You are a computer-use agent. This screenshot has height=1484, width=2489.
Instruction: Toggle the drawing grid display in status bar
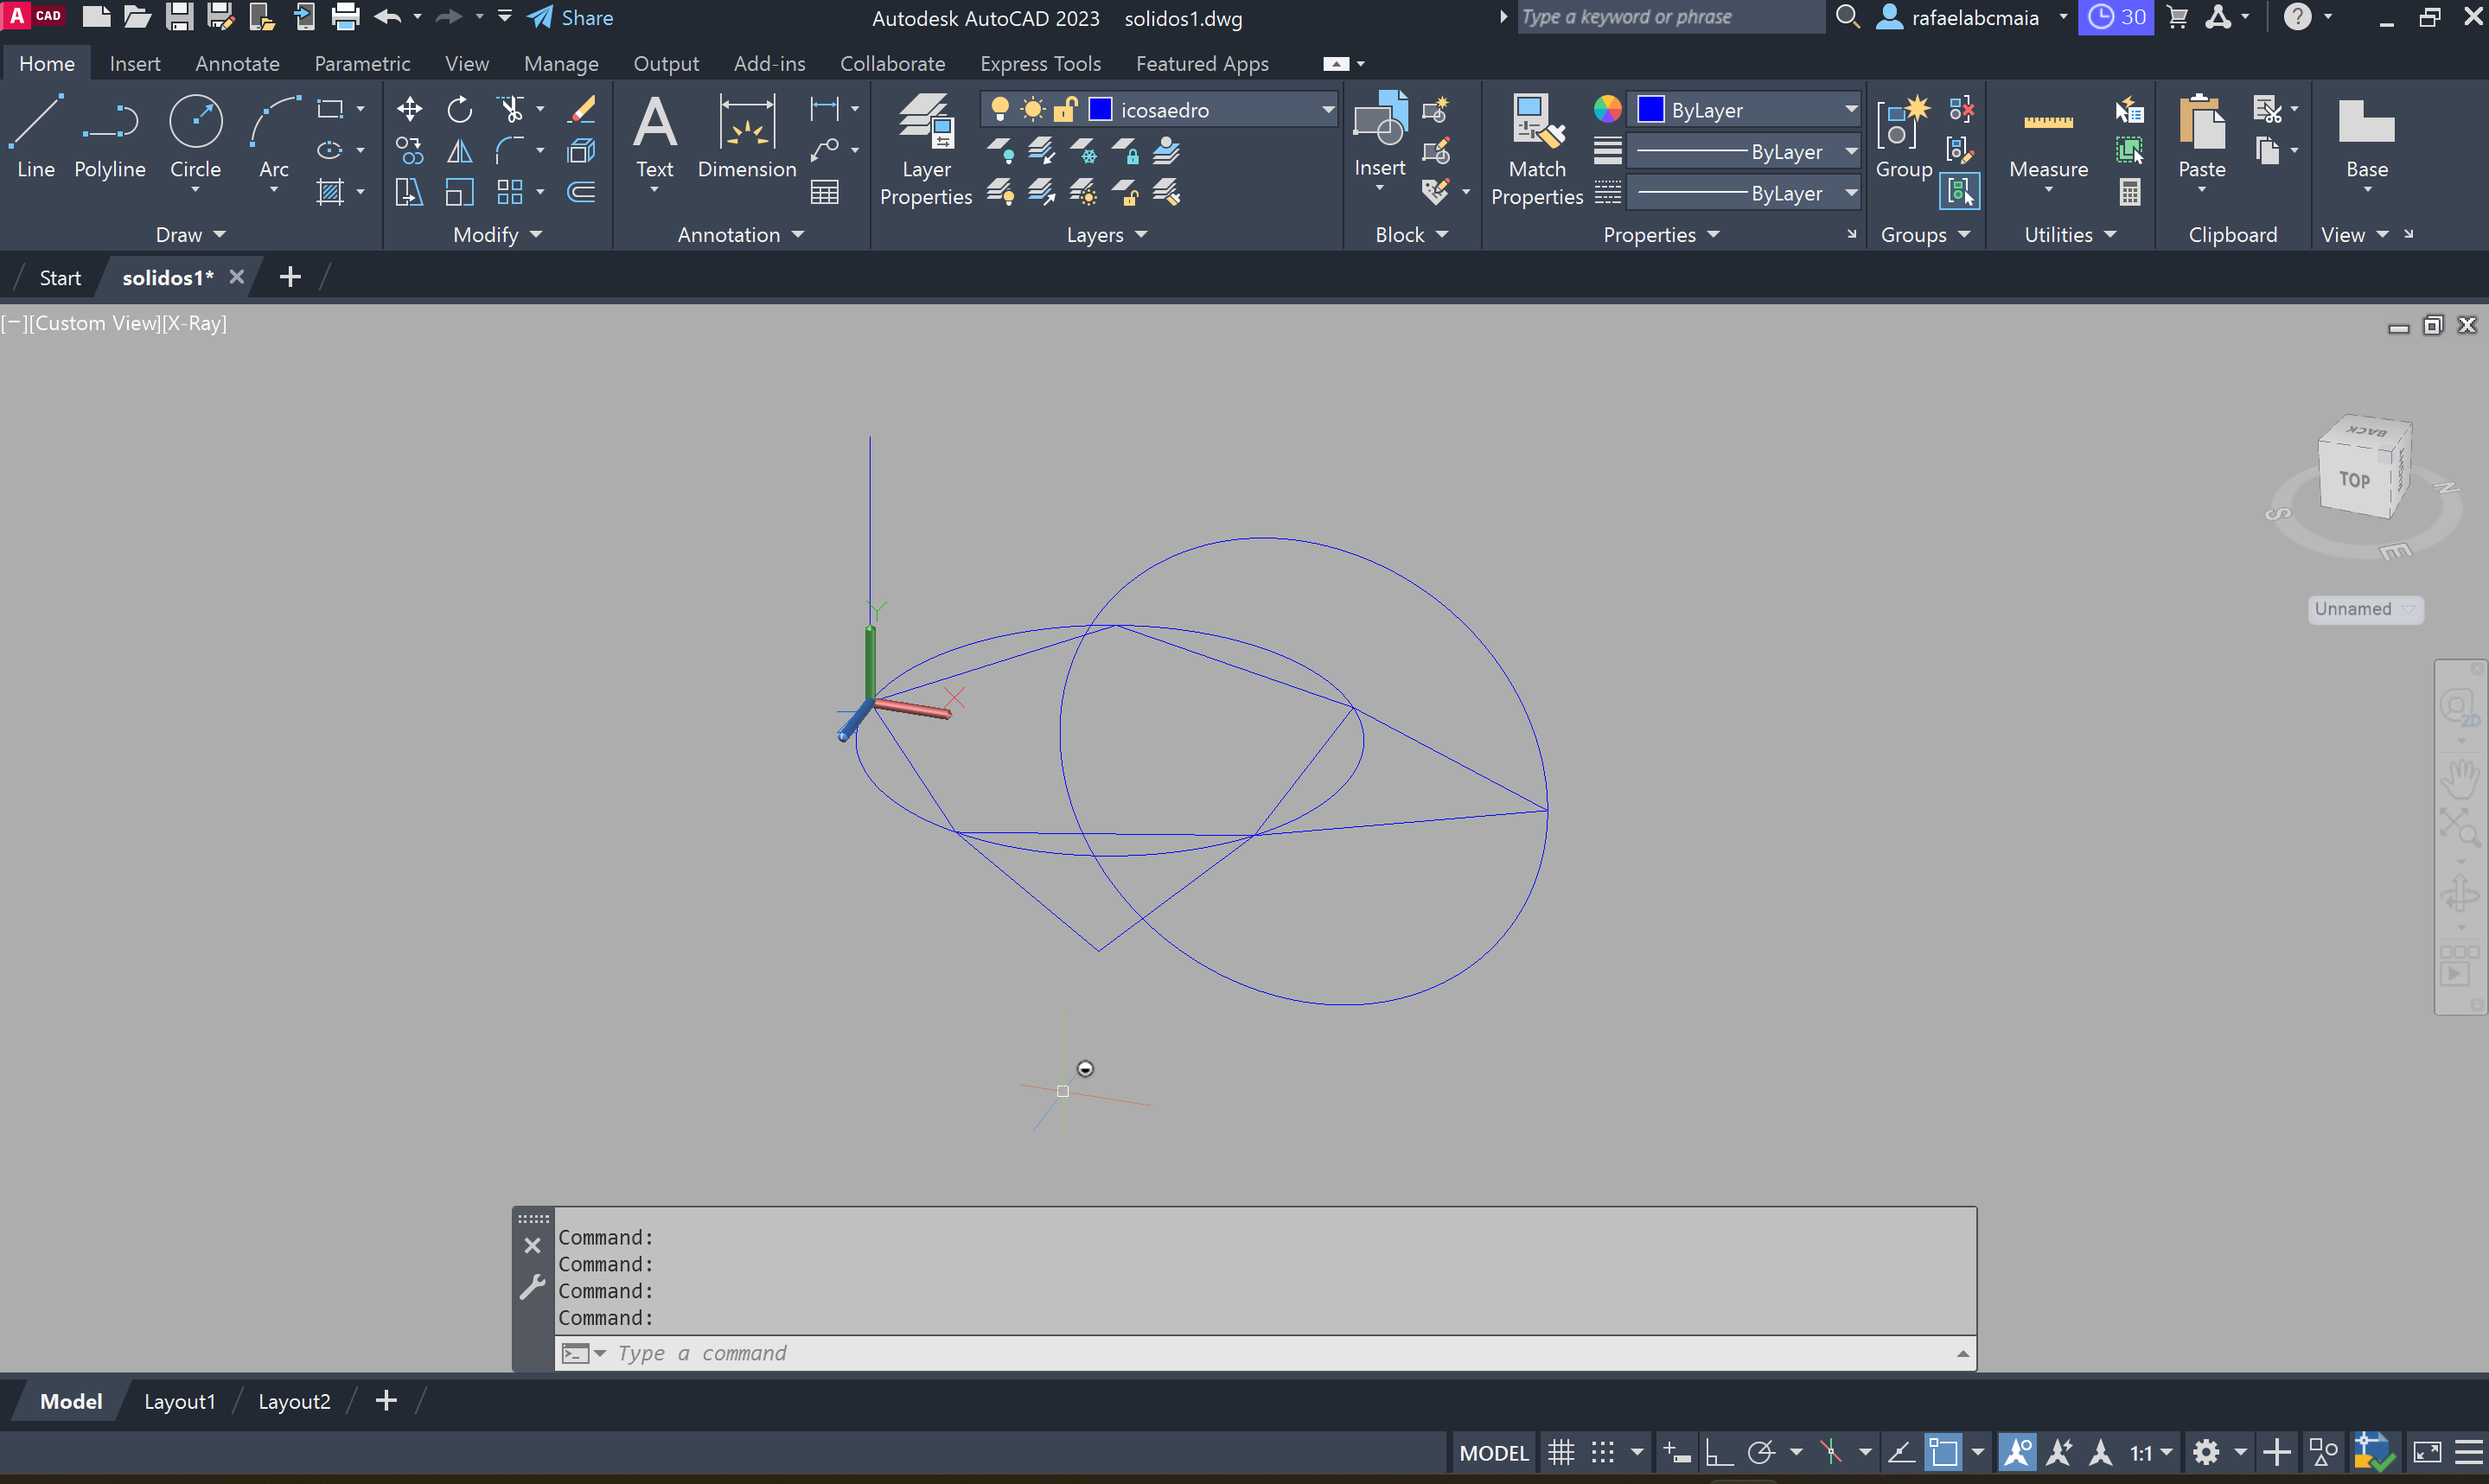point(1561,1452)
